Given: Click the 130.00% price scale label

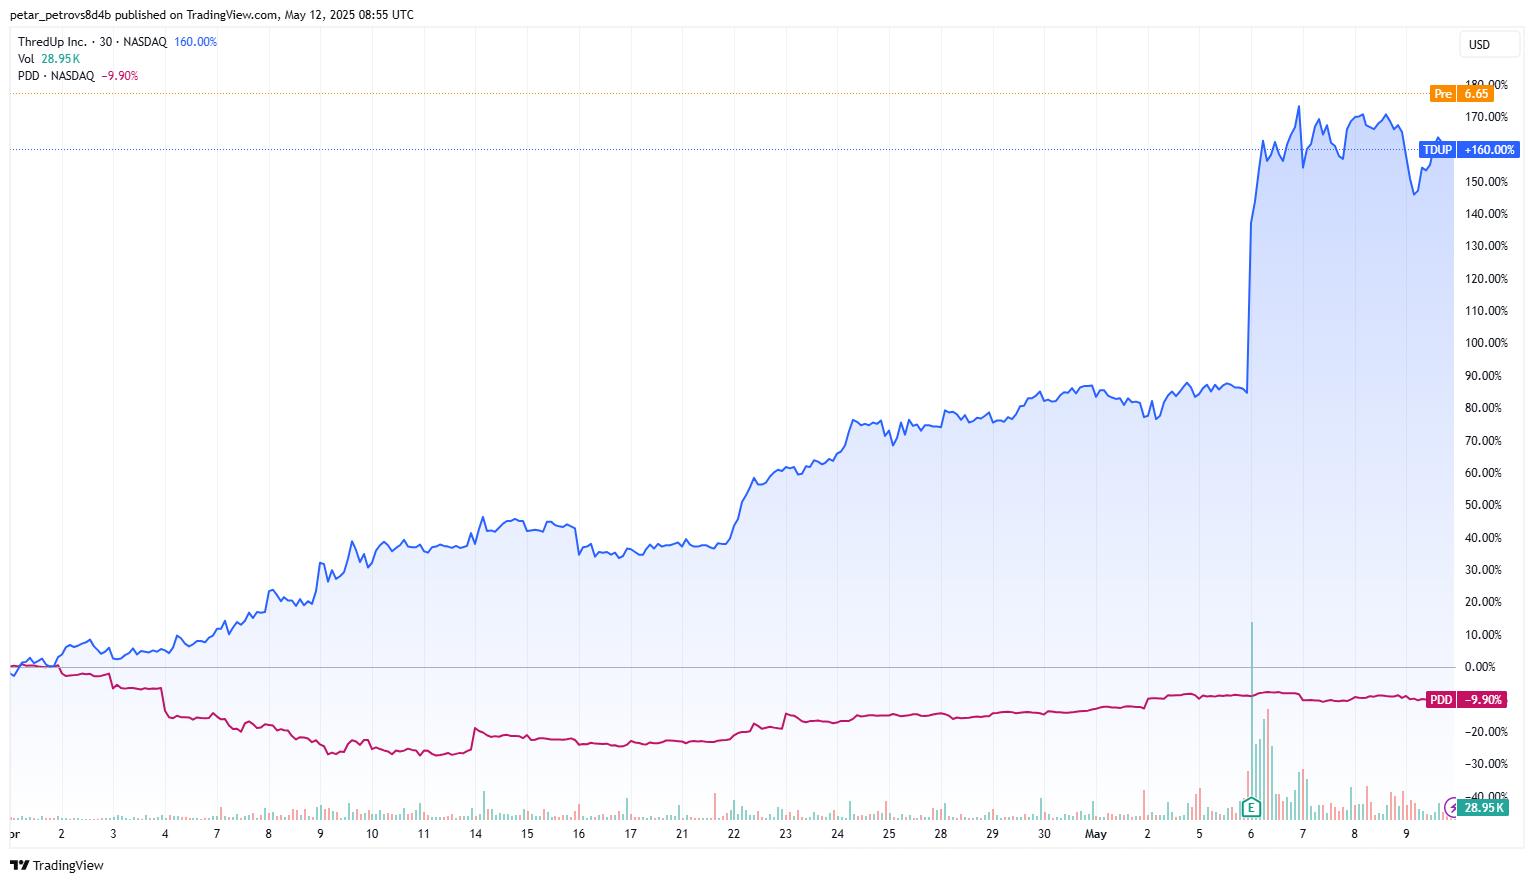Looking at the screenshot, I should coord(1486,246).
